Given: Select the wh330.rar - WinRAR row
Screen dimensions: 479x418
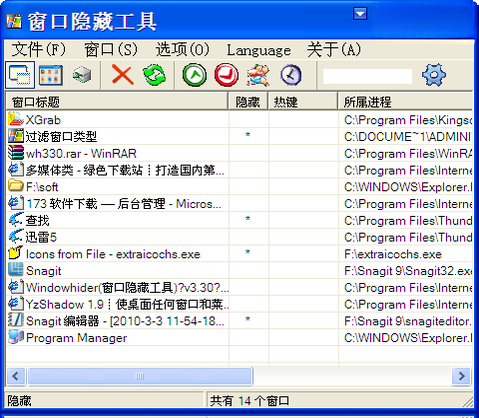Looking at the screenshot, I should 239,153.
